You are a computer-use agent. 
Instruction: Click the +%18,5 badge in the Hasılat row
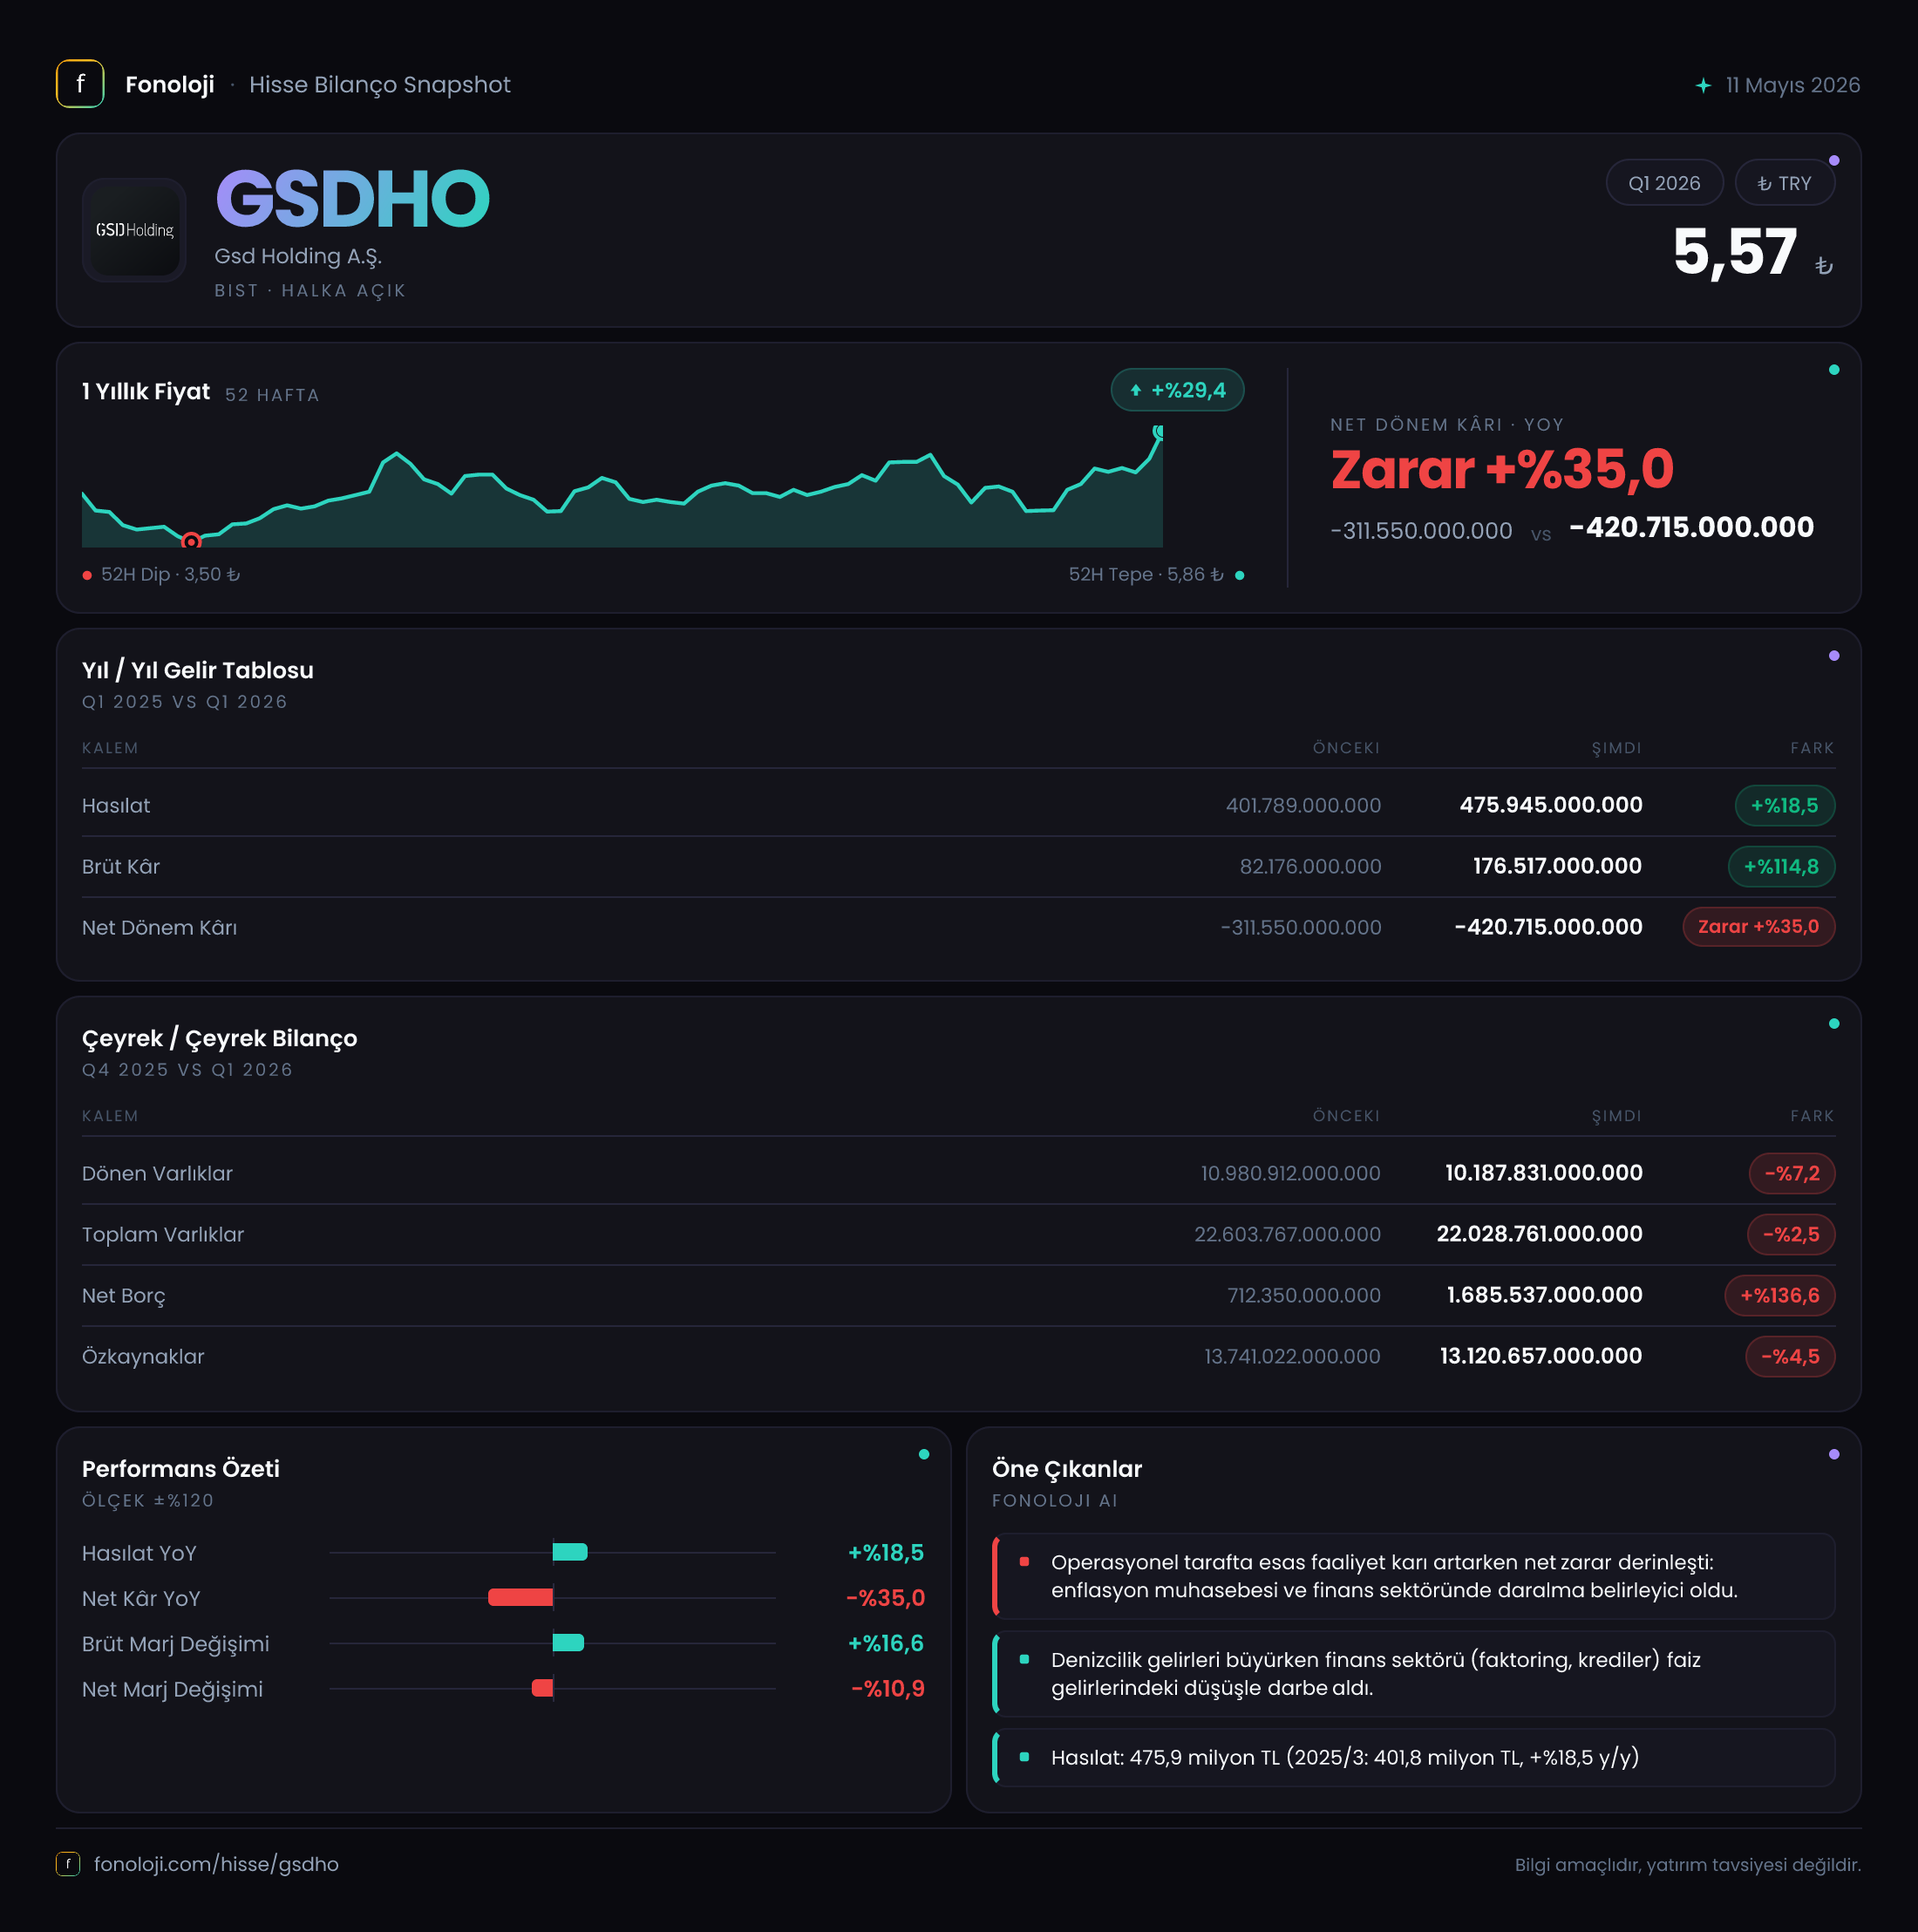(x=1784, y=806)
